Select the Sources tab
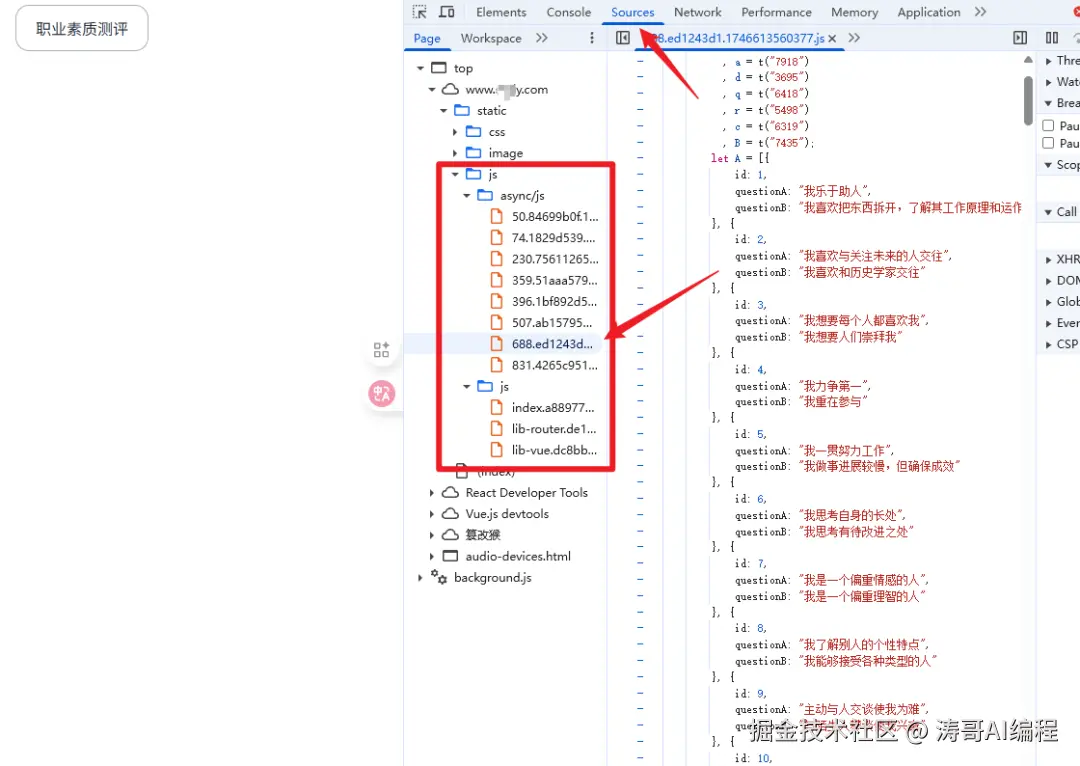The height and width of the screenshot is (766, 1080). coord(632,12)
